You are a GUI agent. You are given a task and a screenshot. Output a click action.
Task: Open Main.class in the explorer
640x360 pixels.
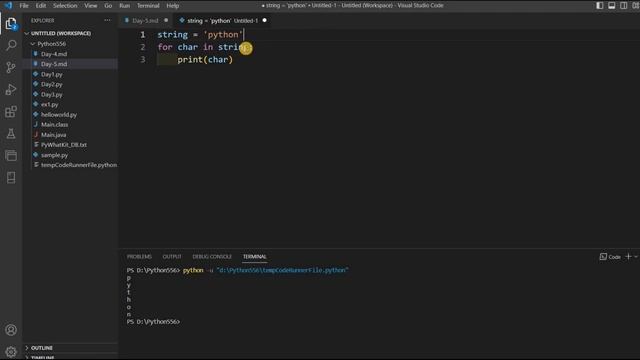point(54,124)
